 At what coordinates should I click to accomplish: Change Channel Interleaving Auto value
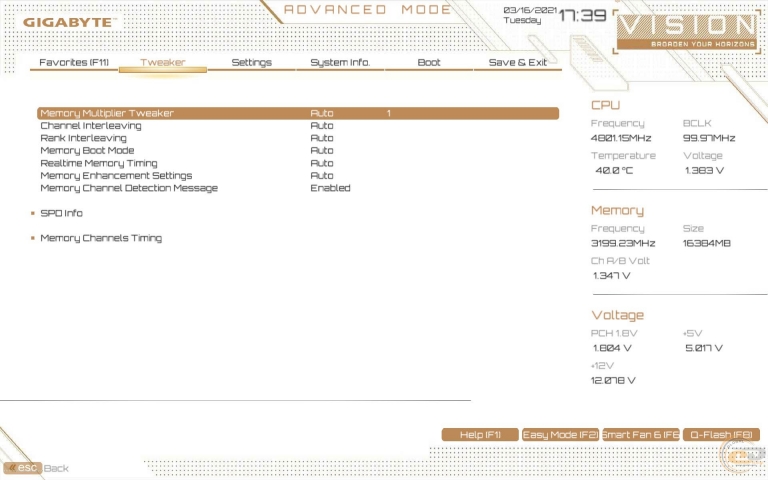322,125
